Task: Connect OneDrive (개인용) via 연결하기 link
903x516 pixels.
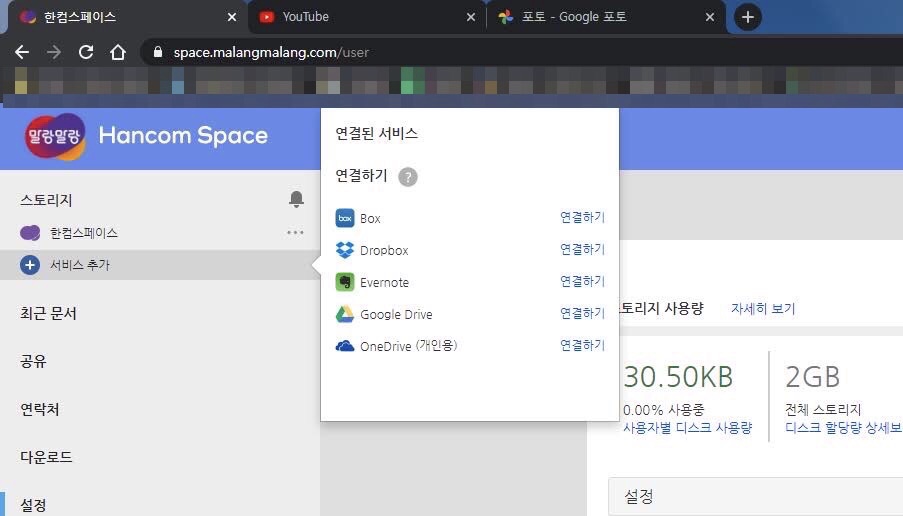Action: pyautogui.click(x=582, y=345)
